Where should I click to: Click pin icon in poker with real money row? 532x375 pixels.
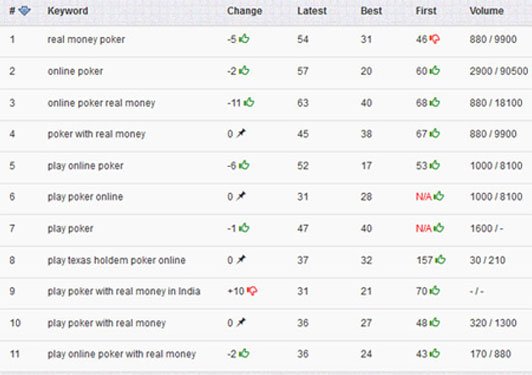click(x=241, y=133)
